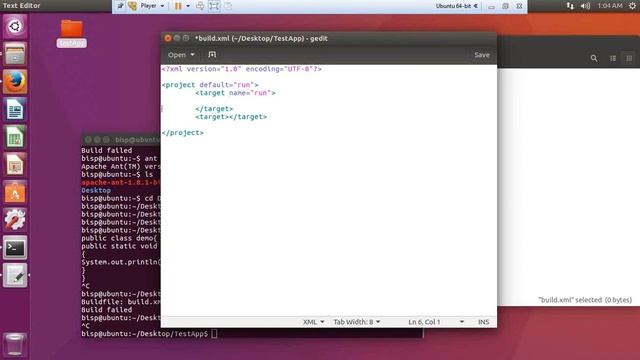Click the "build.xml" selected (0 bytes) status
Image resolution: width=640 pixels, height=360 pixels.
pos(585,300)
